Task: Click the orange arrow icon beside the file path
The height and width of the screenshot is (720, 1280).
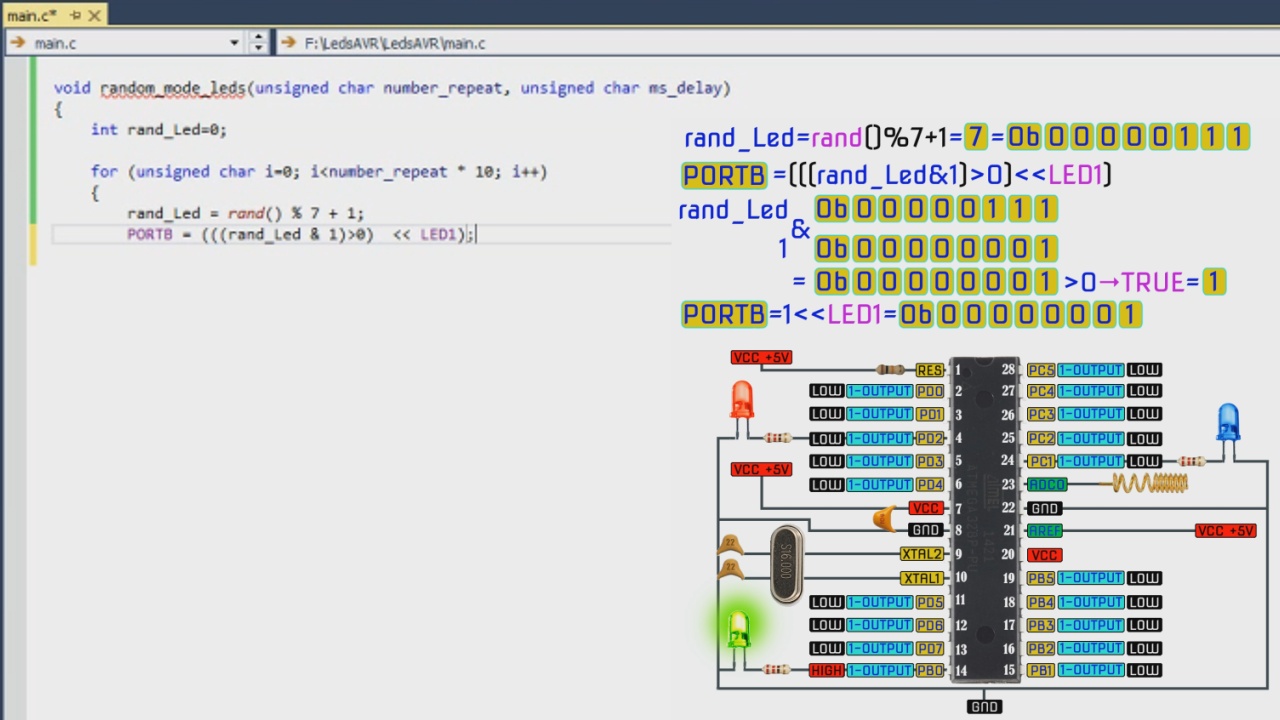Action: (289, 43)
